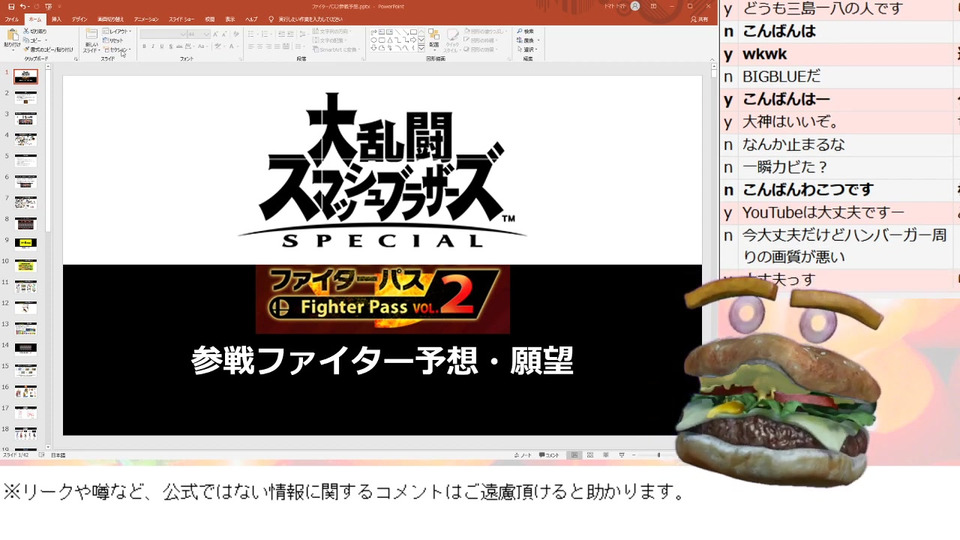Toggle Underline formatting
Viewport: 960px width, 540px height.
[x=162, y=47]
